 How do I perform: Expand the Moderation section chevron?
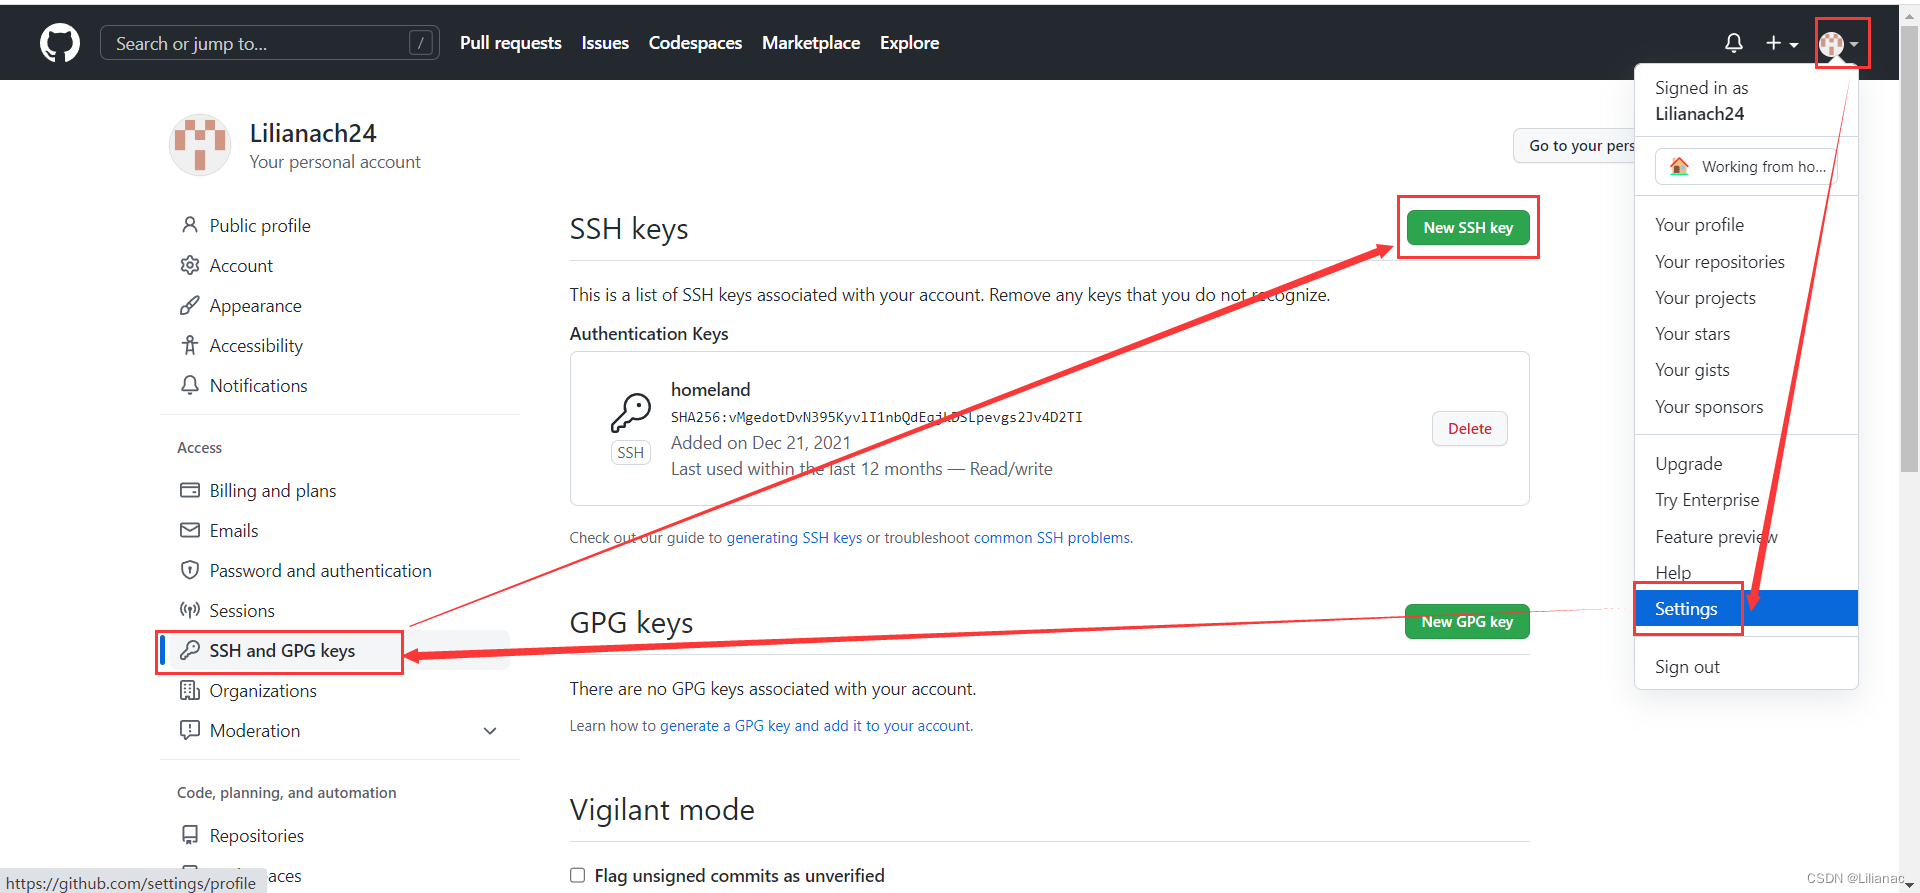(490, 731)
